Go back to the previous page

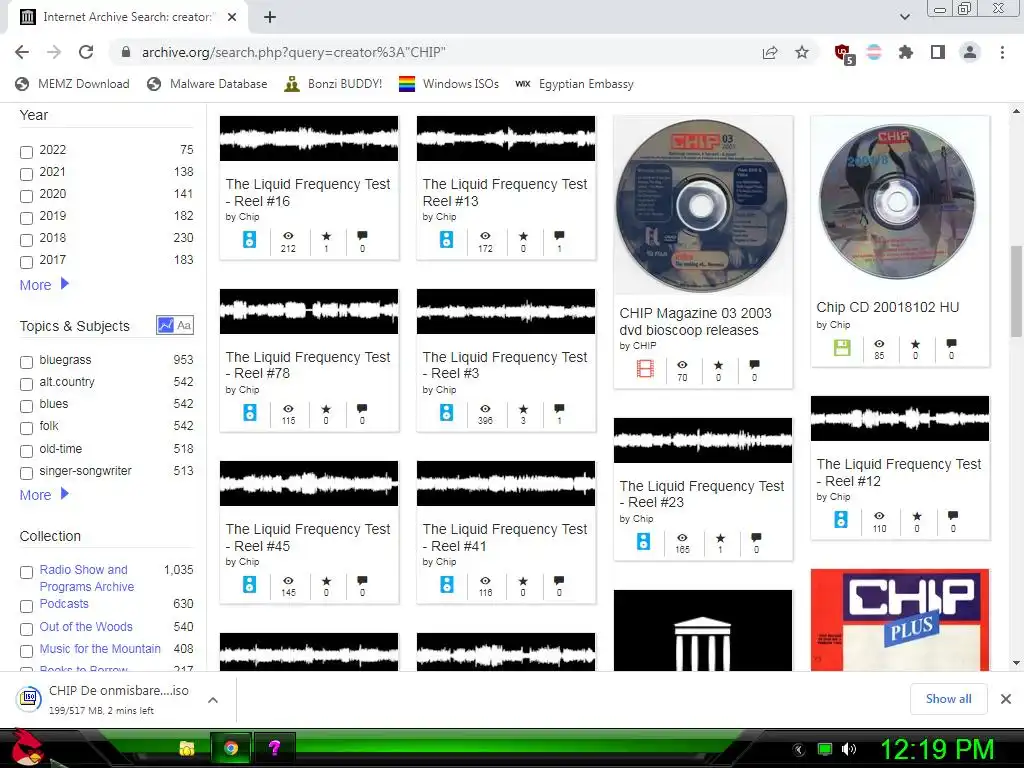pos(22,52)
